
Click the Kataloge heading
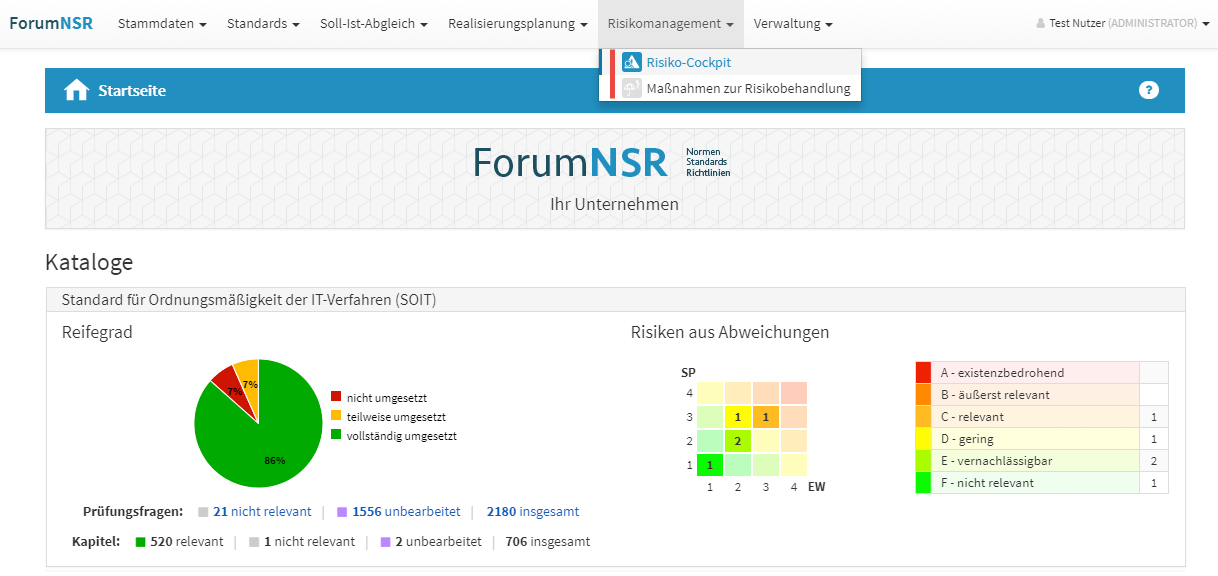click(89, 263)
